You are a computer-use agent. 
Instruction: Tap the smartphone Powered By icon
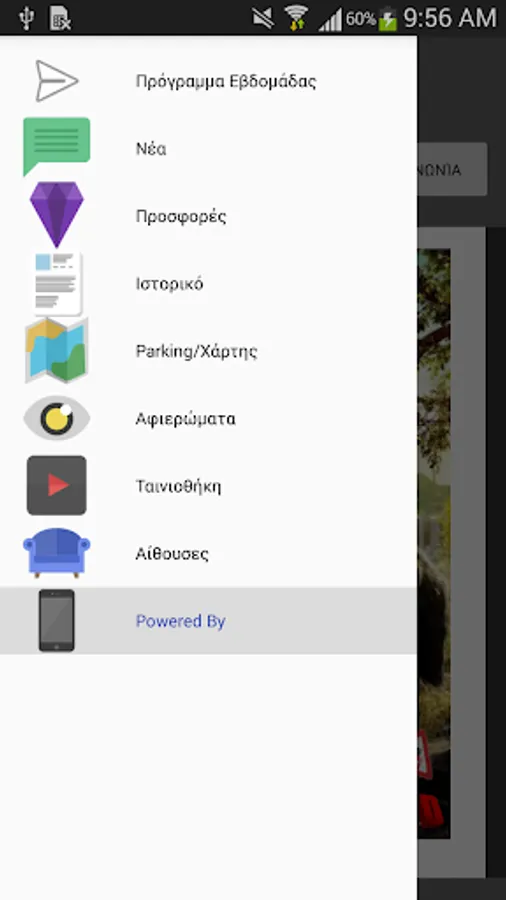coord(56,620)
